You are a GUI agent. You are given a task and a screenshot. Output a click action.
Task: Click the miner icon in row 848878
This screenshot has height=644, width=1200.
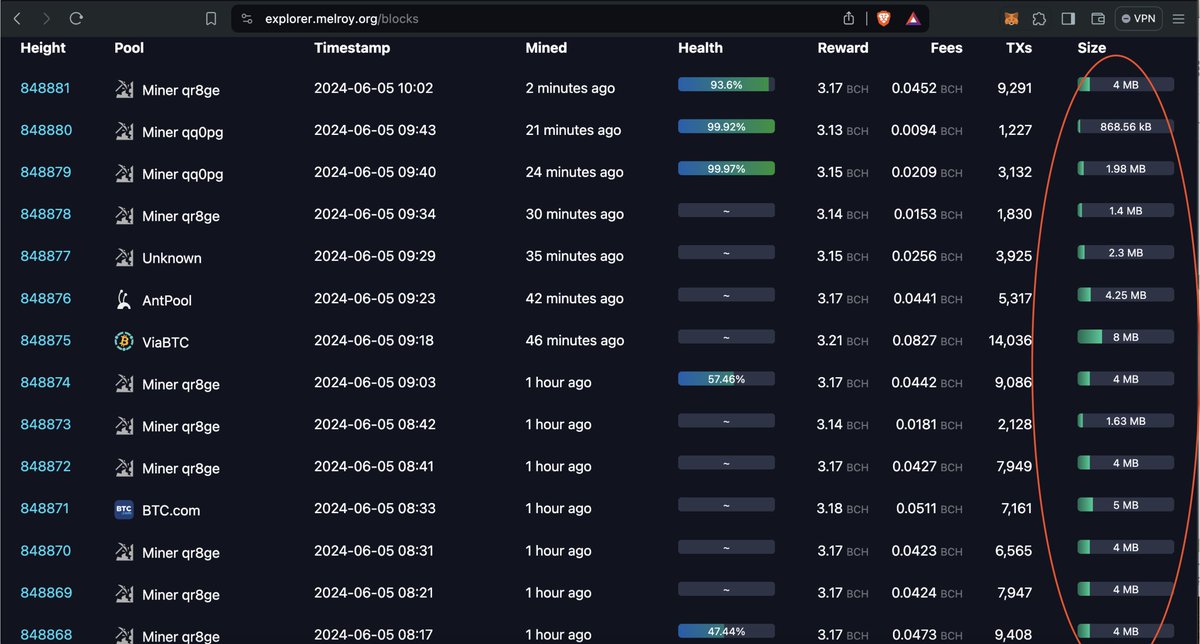pos(124,215)
